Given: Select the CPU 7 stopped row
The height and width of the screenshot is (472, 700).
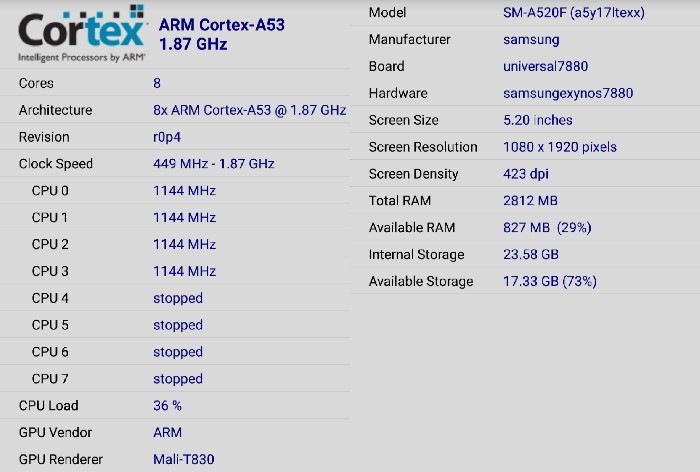Looking at the screenshot, I should tap(175, 379).
